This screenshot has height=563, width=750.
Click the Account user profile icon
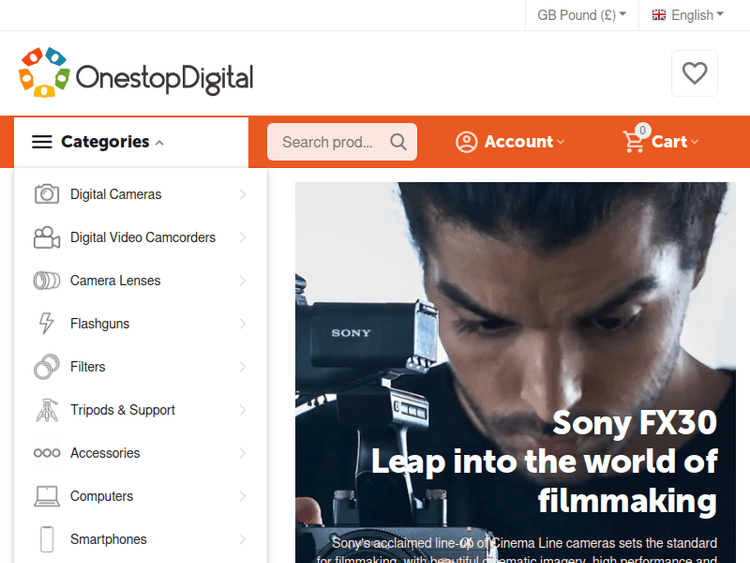coord(466,142)
